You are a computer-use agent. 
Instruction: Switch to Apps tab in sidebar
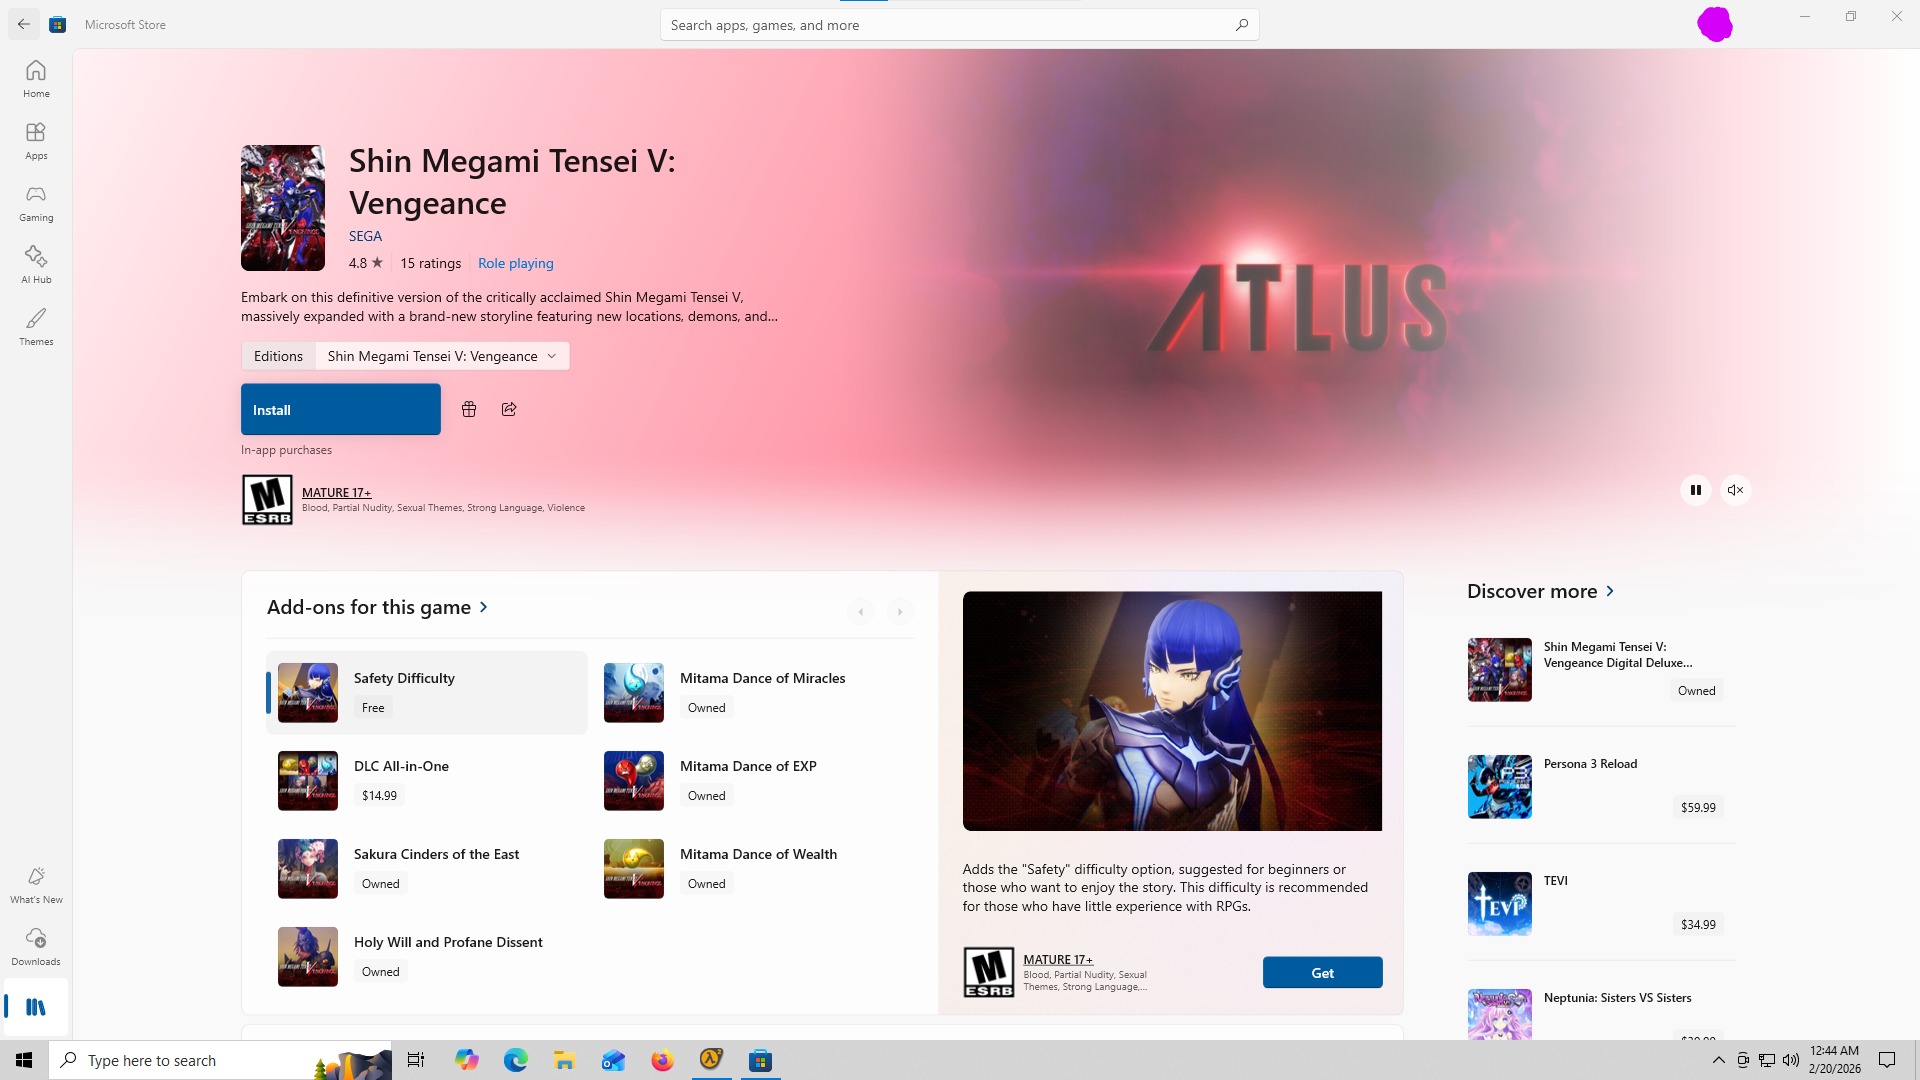(x=36, y=141)
